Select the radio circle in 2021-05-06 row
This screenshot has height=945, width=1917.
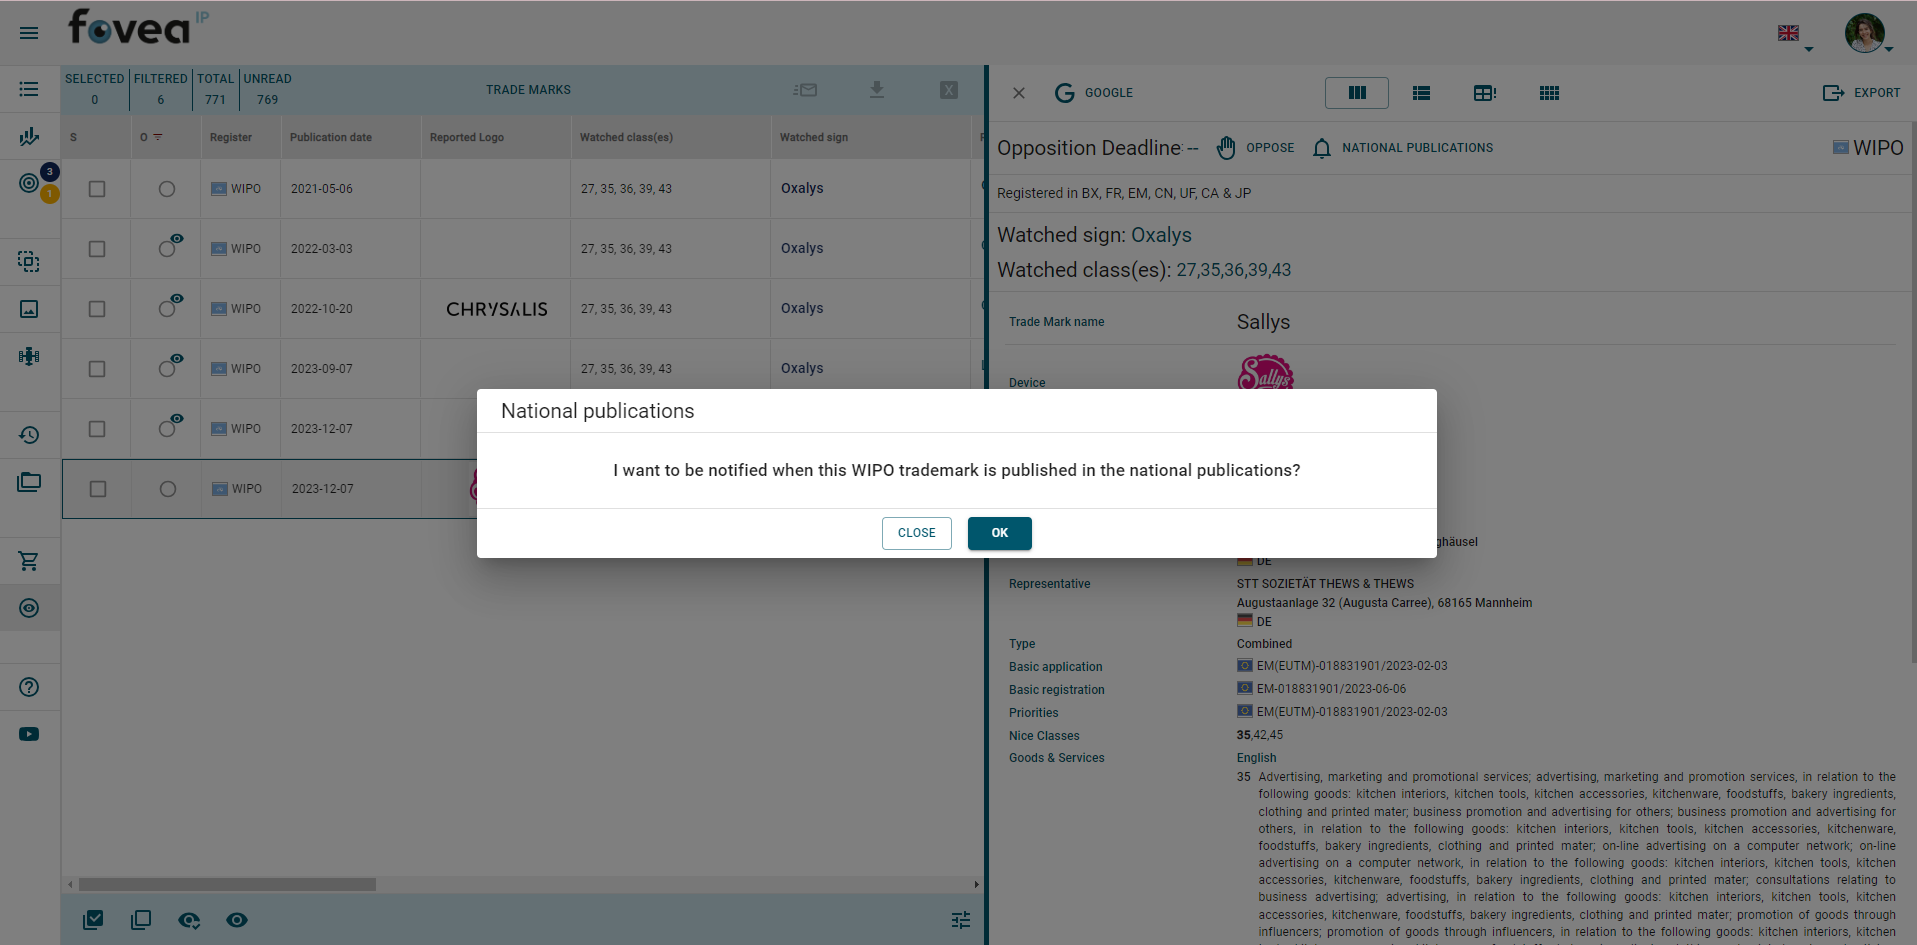(167, 189)
